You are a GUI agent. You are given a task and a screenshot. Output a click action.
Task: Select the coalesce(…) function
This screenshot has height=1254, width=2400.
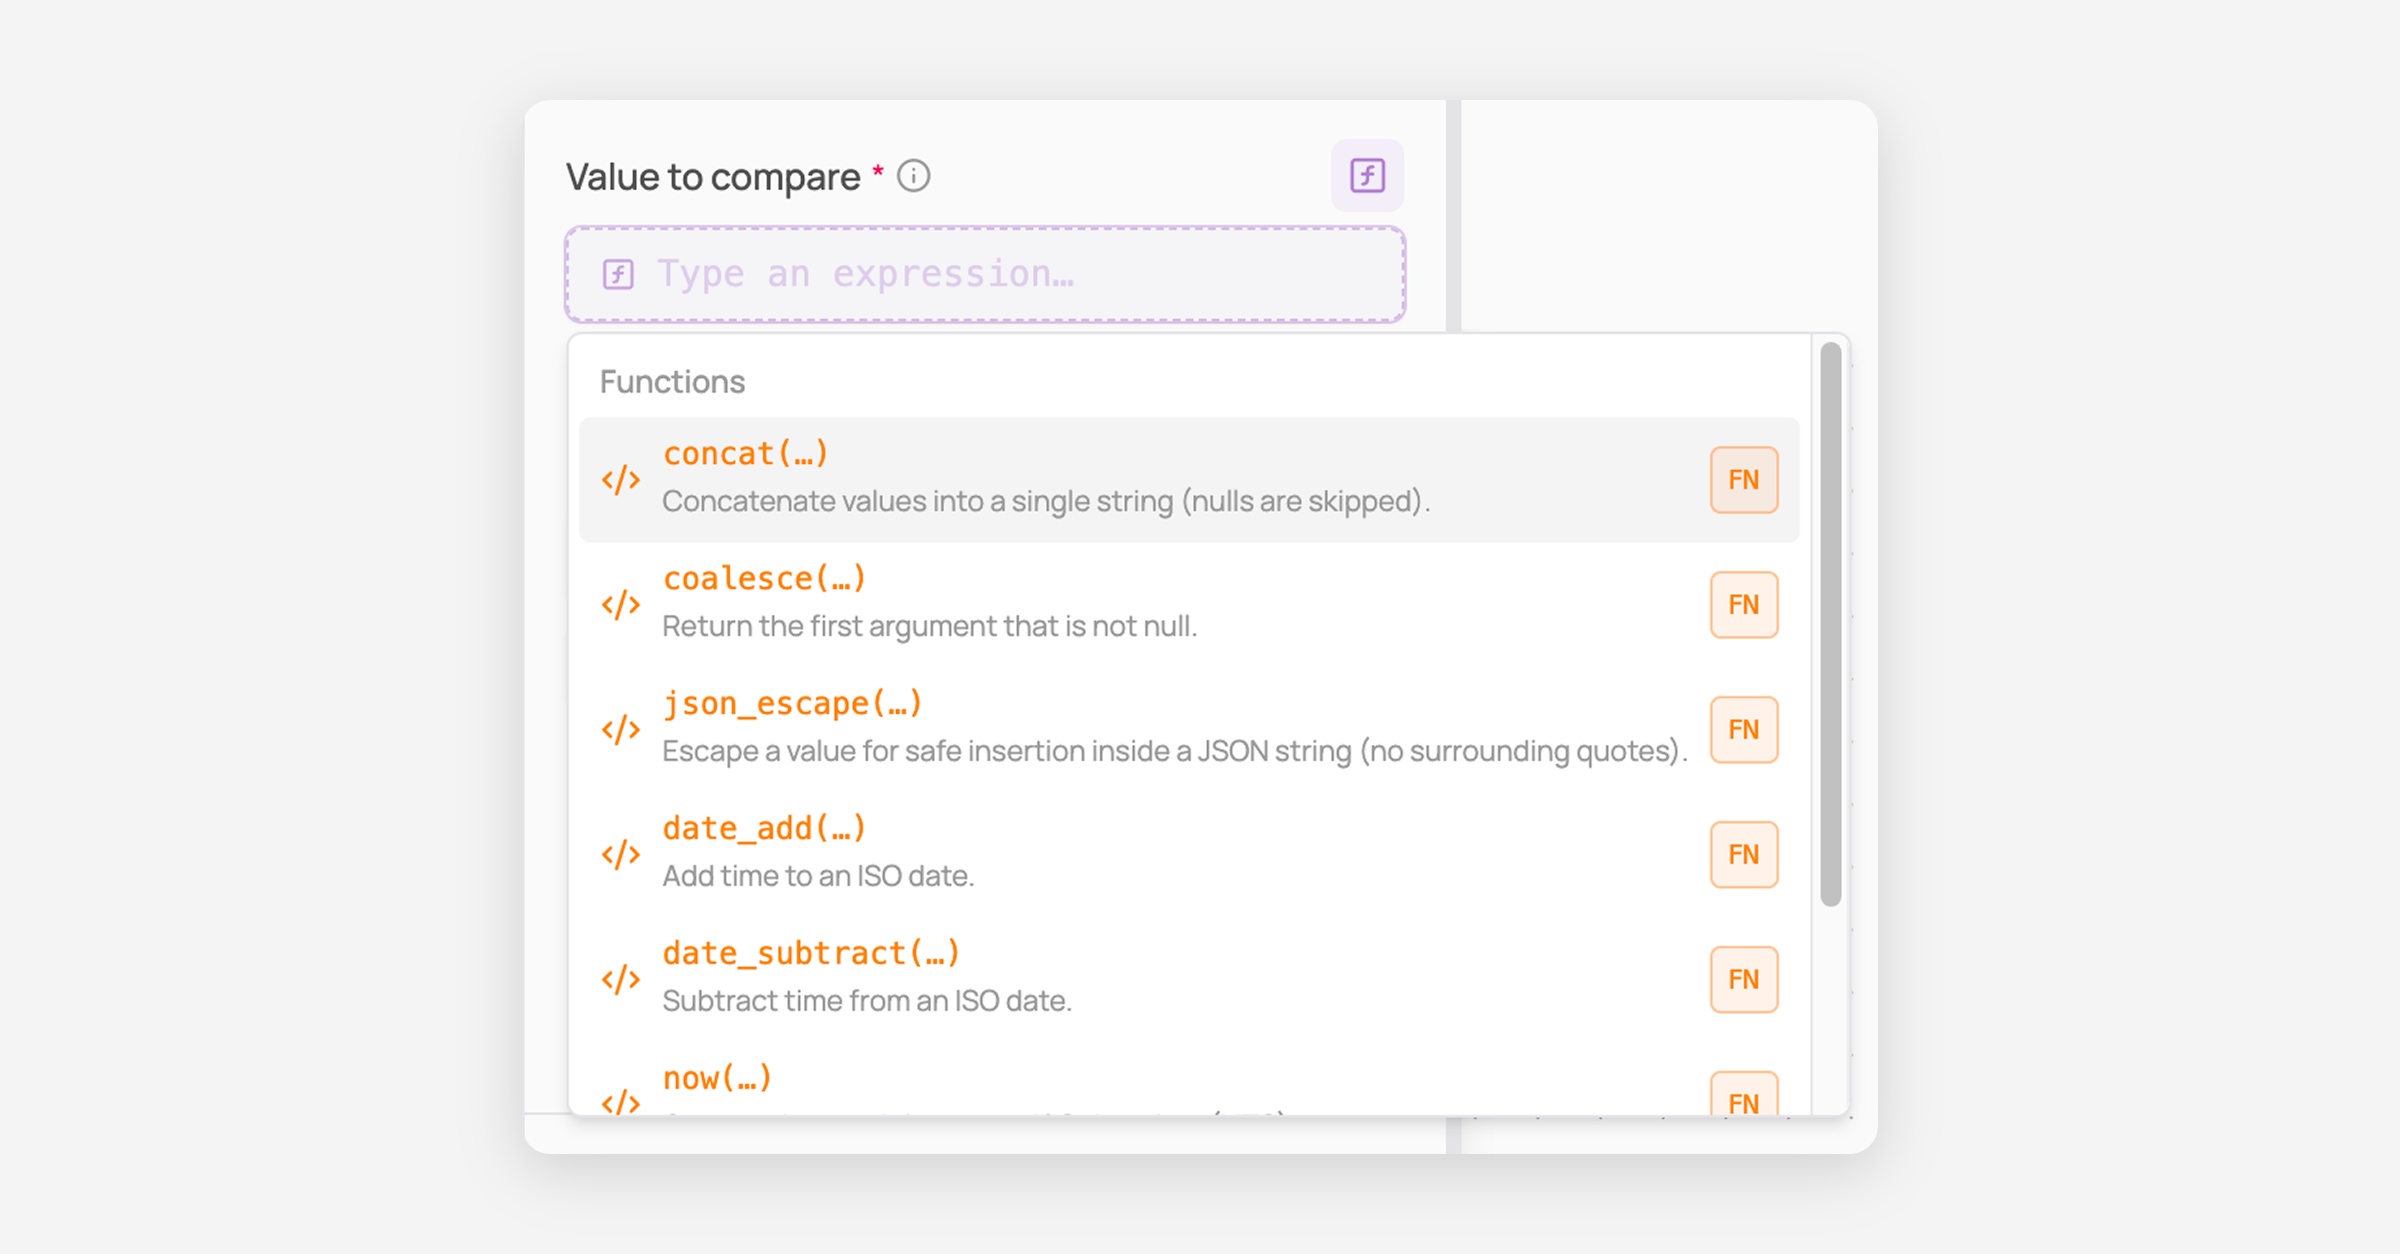(x=1189, y=605)
